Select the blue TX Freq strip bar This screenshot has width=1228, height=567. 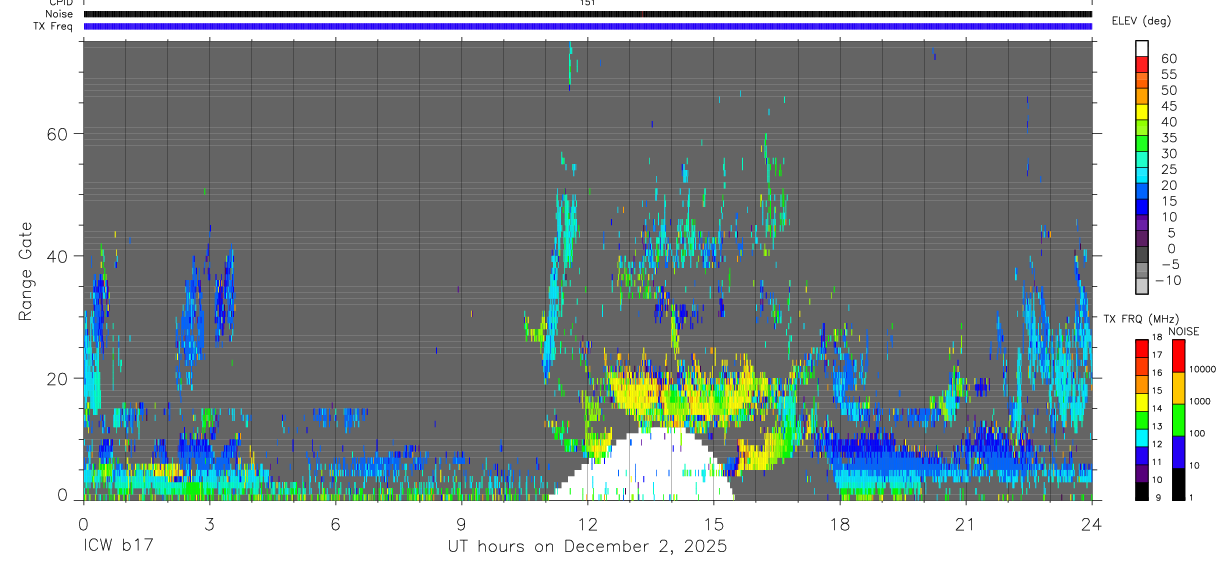(587, 26)
